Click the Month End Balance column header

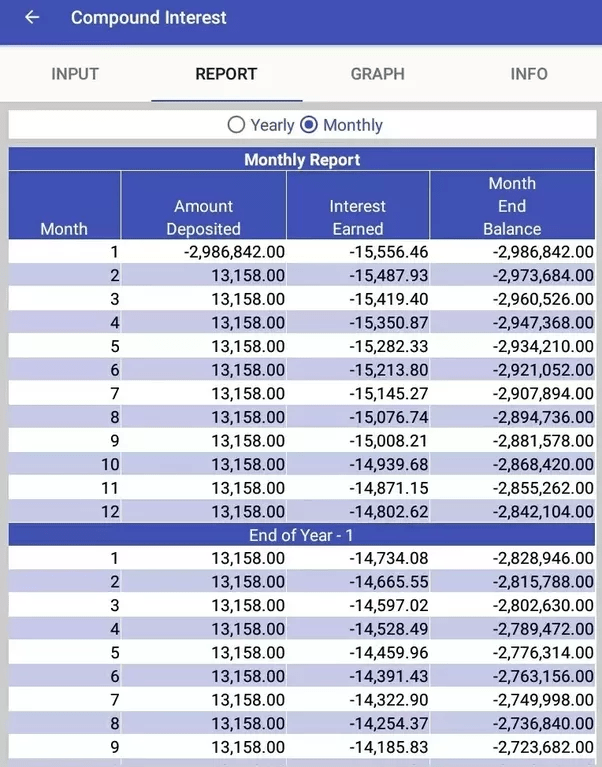(x=513, y=205)
